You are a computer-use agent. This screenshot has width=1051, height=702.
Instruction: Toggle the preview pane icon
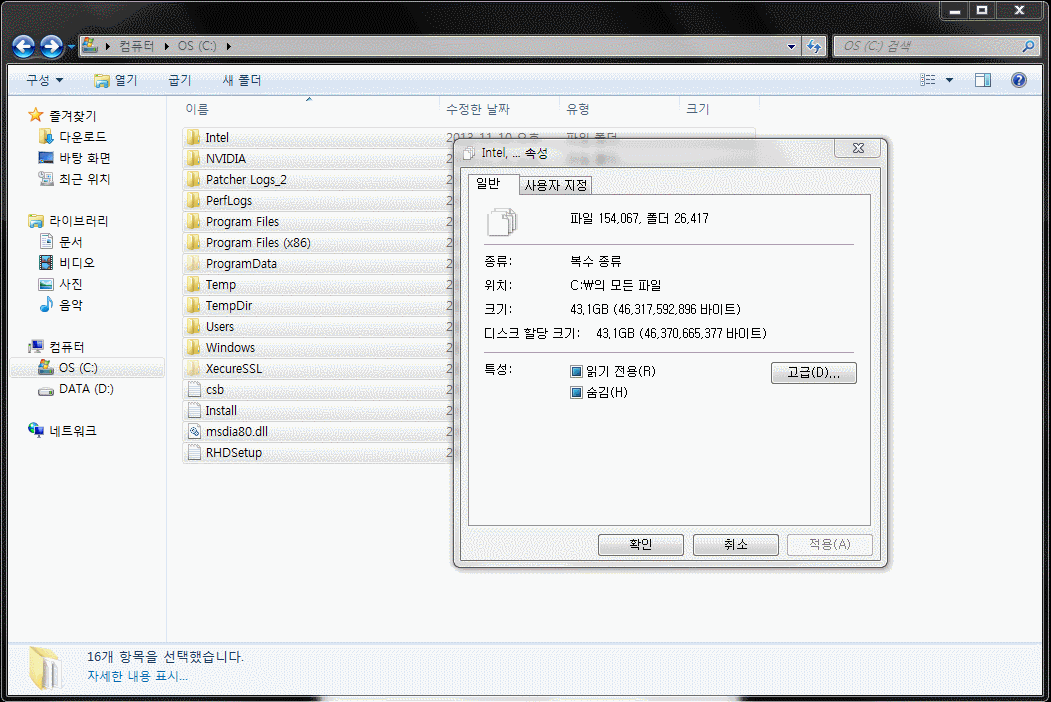click(983, 80)
